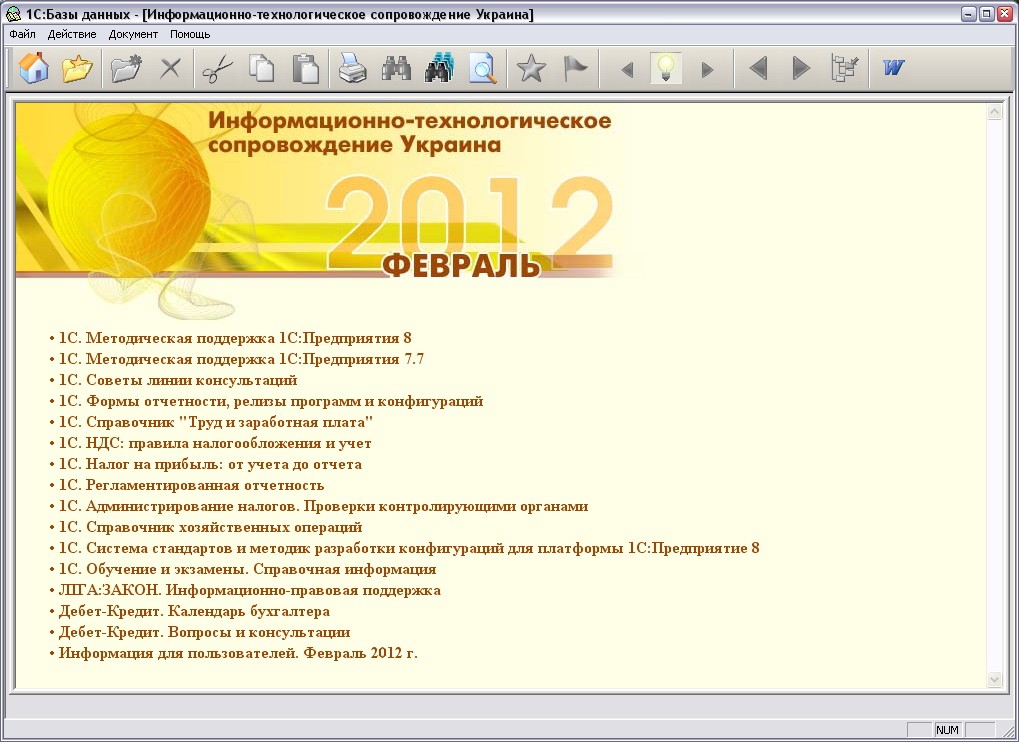Open Обучение и экзамены link
The height and width of the screenshot is (742, 1019).
248,569
